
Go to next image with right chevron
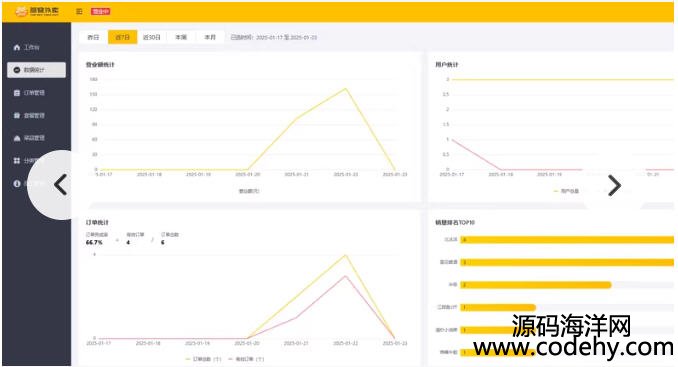pyautogui.click(x=614, y=185)
